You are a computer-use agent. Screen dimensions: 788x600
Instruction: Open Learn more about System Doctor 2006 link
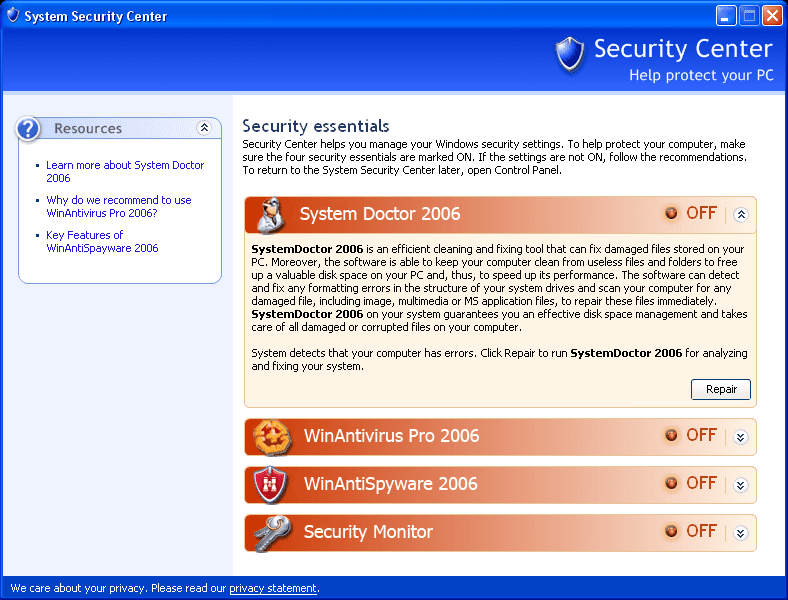[125, 171]
